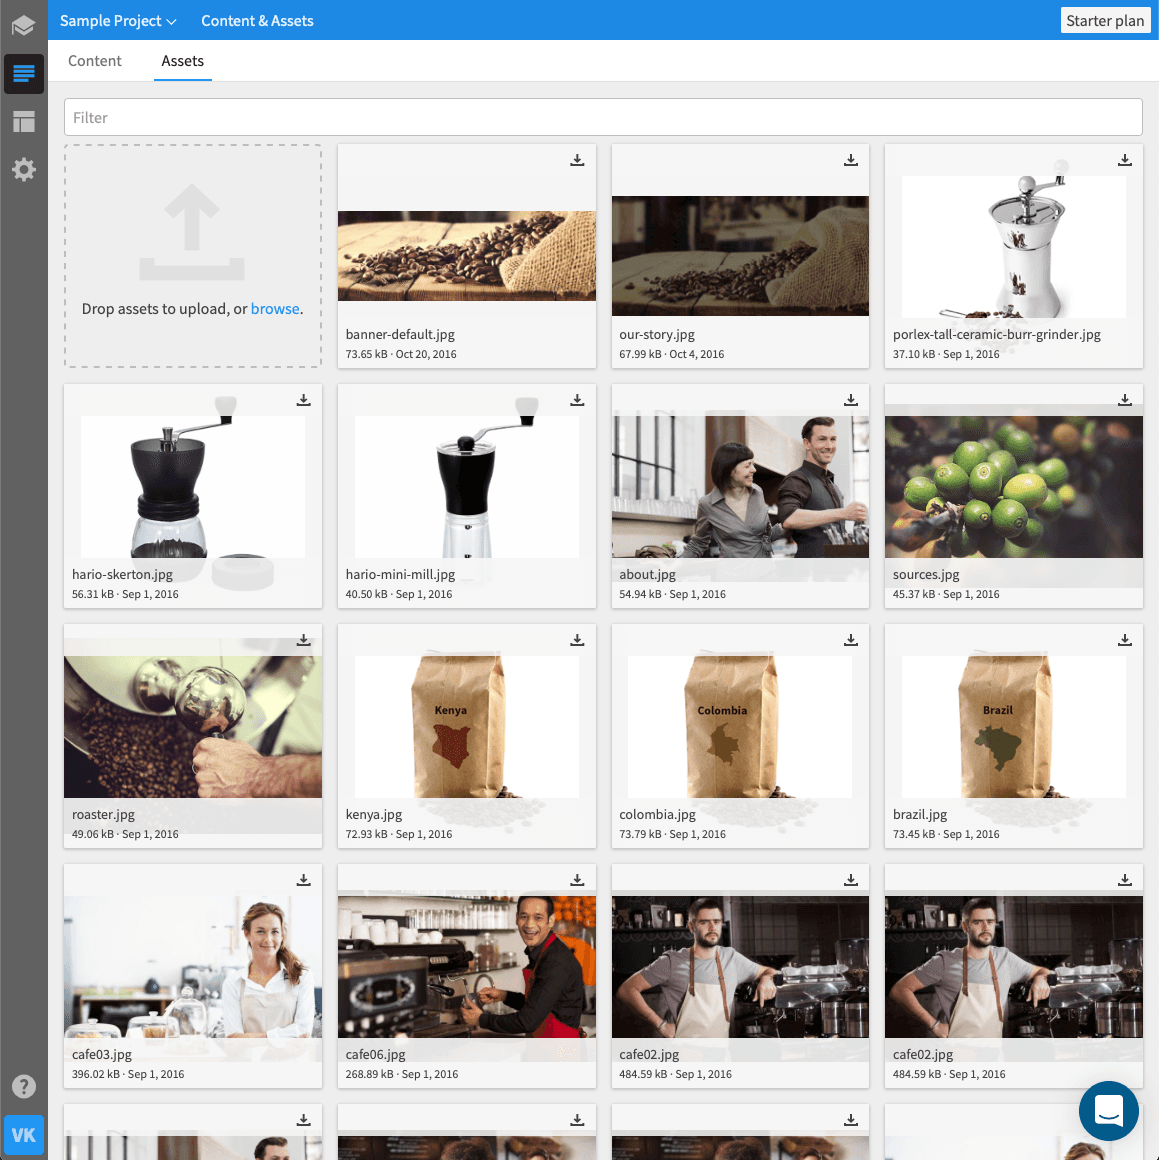Screen dimensions: 1159x1160
Task: Download sources.jpg via its download icon
Action: click(1124, 400)
